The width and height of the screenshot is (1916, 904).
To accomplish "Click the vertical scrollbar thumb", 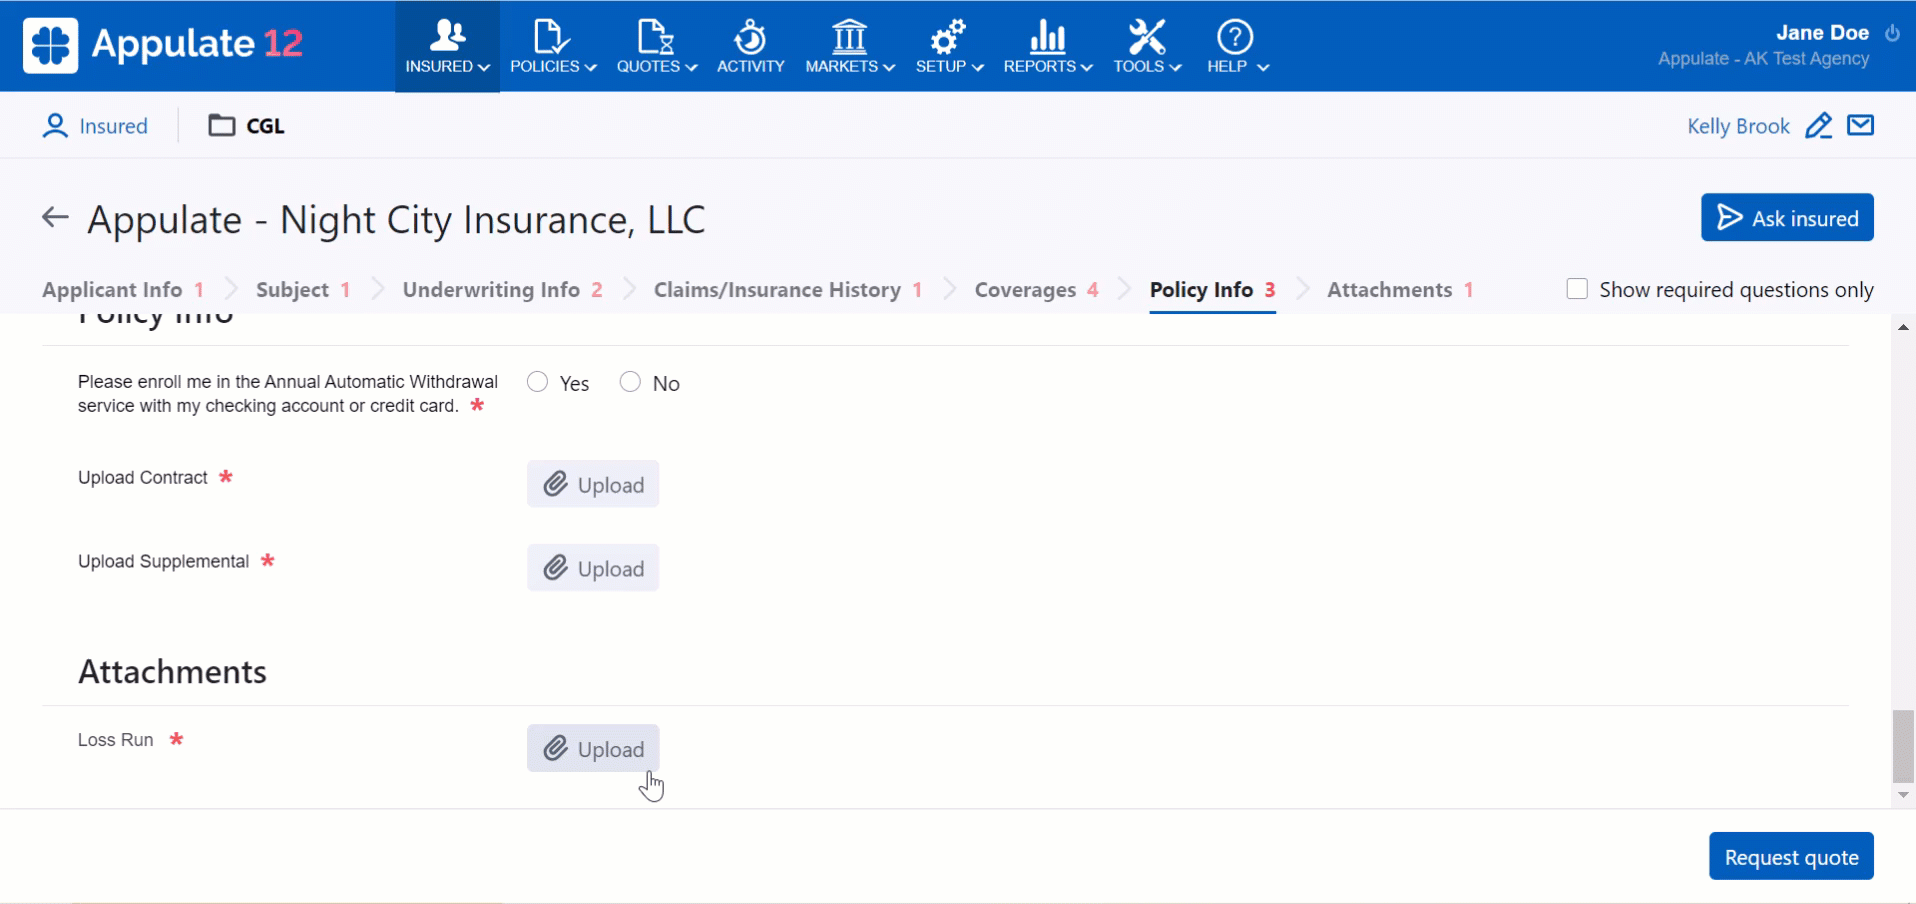I will pos(1903,746).
